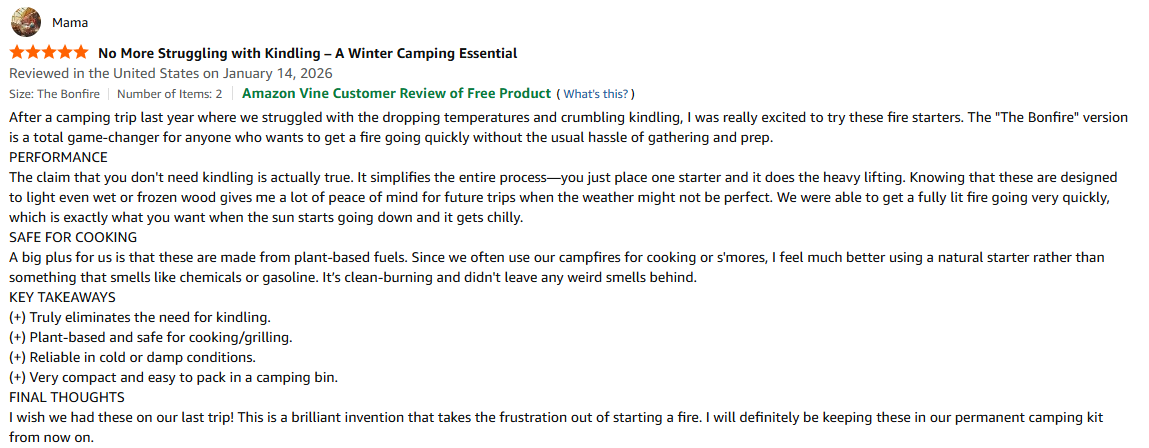Open the "No More Struggling with Kindling" review title
This screenshot has width=1149, height=448.
point(307,53)
